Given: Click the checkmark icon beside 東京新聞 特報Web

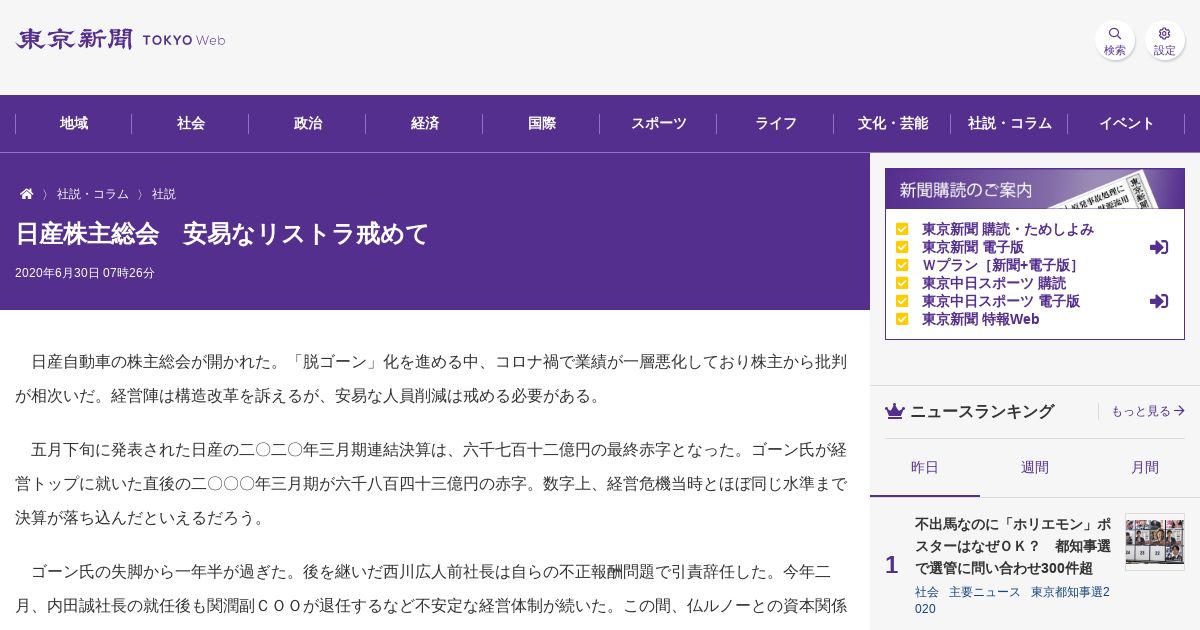Looking at the screenshot, I should (902, 319).
